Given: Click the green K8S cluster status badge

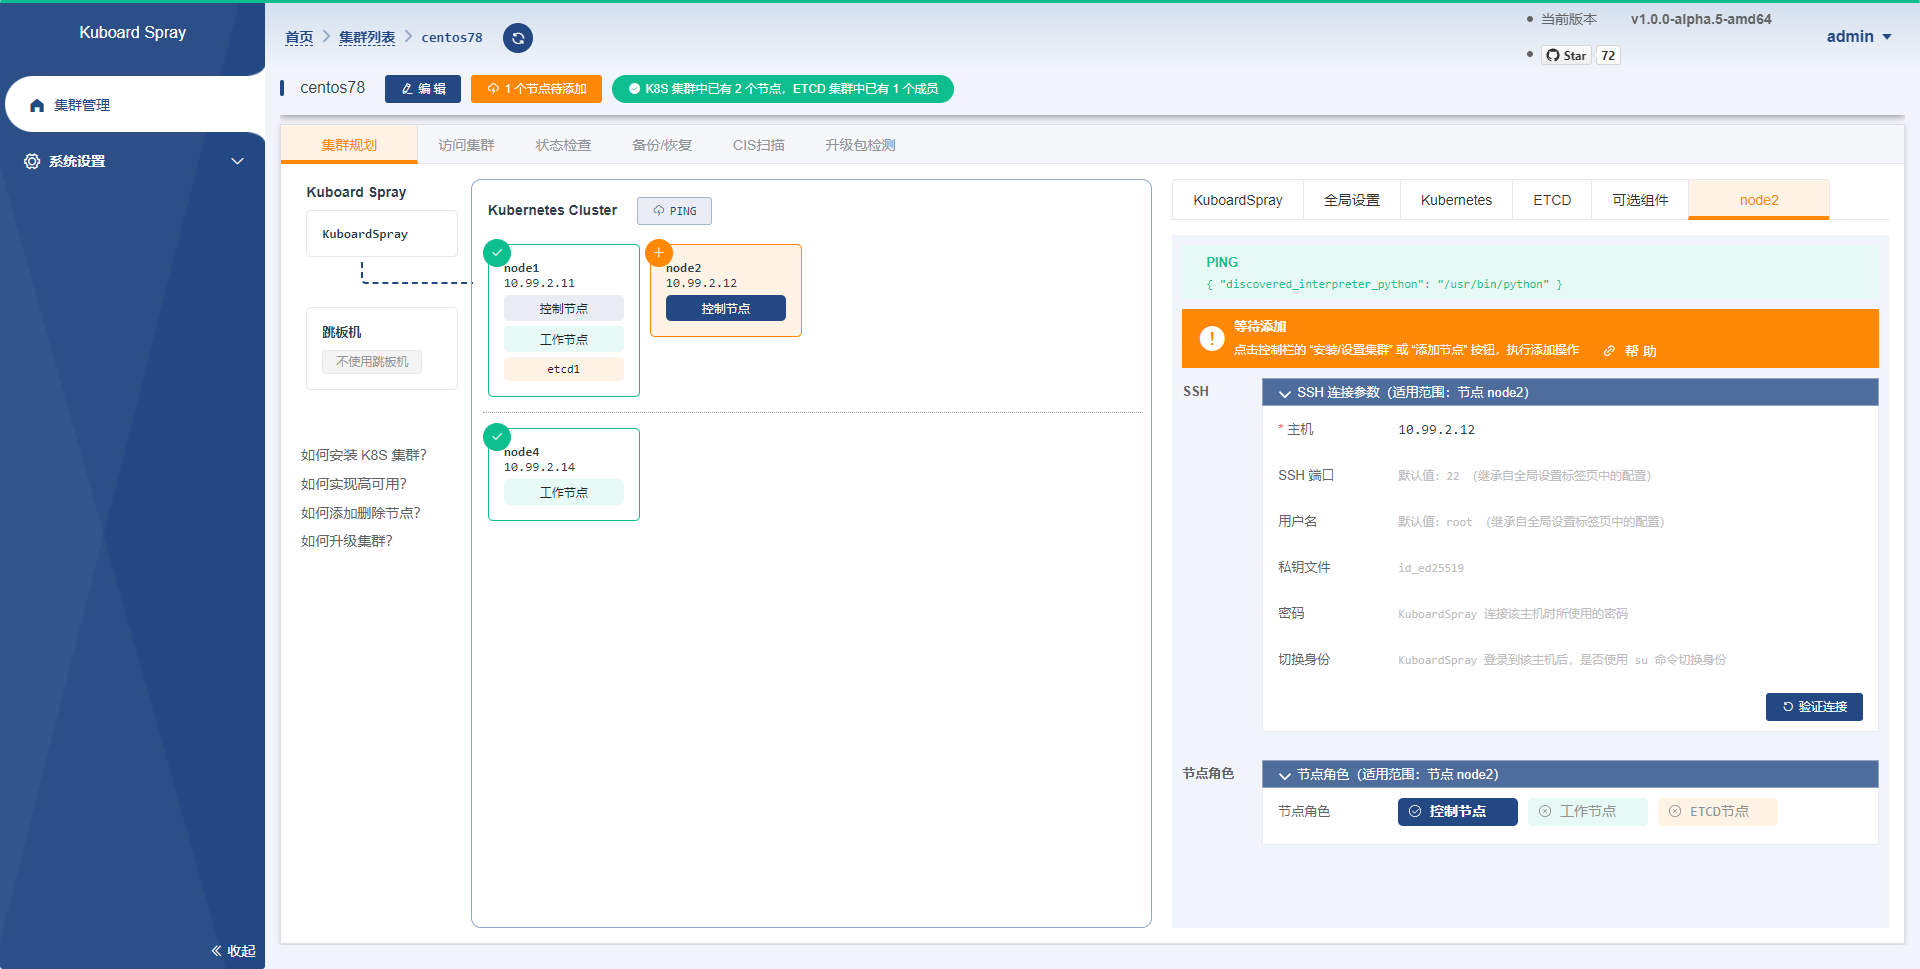Looking at the screenshot, I should click(x=783, y=89).
